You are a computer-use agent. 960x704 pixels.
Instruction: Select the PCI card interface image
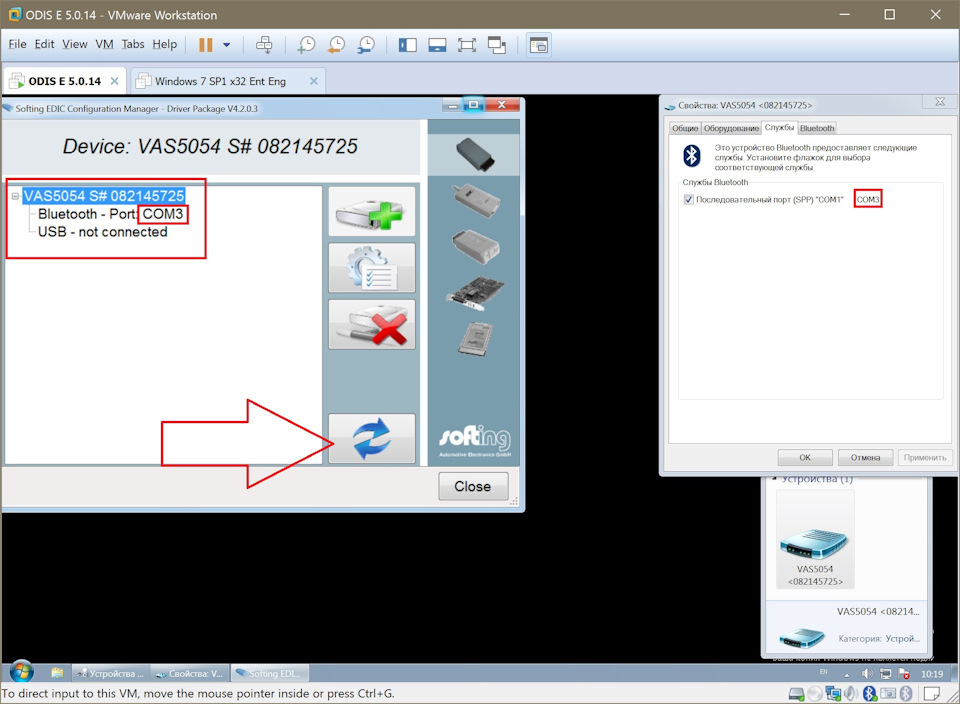point(474,294)
